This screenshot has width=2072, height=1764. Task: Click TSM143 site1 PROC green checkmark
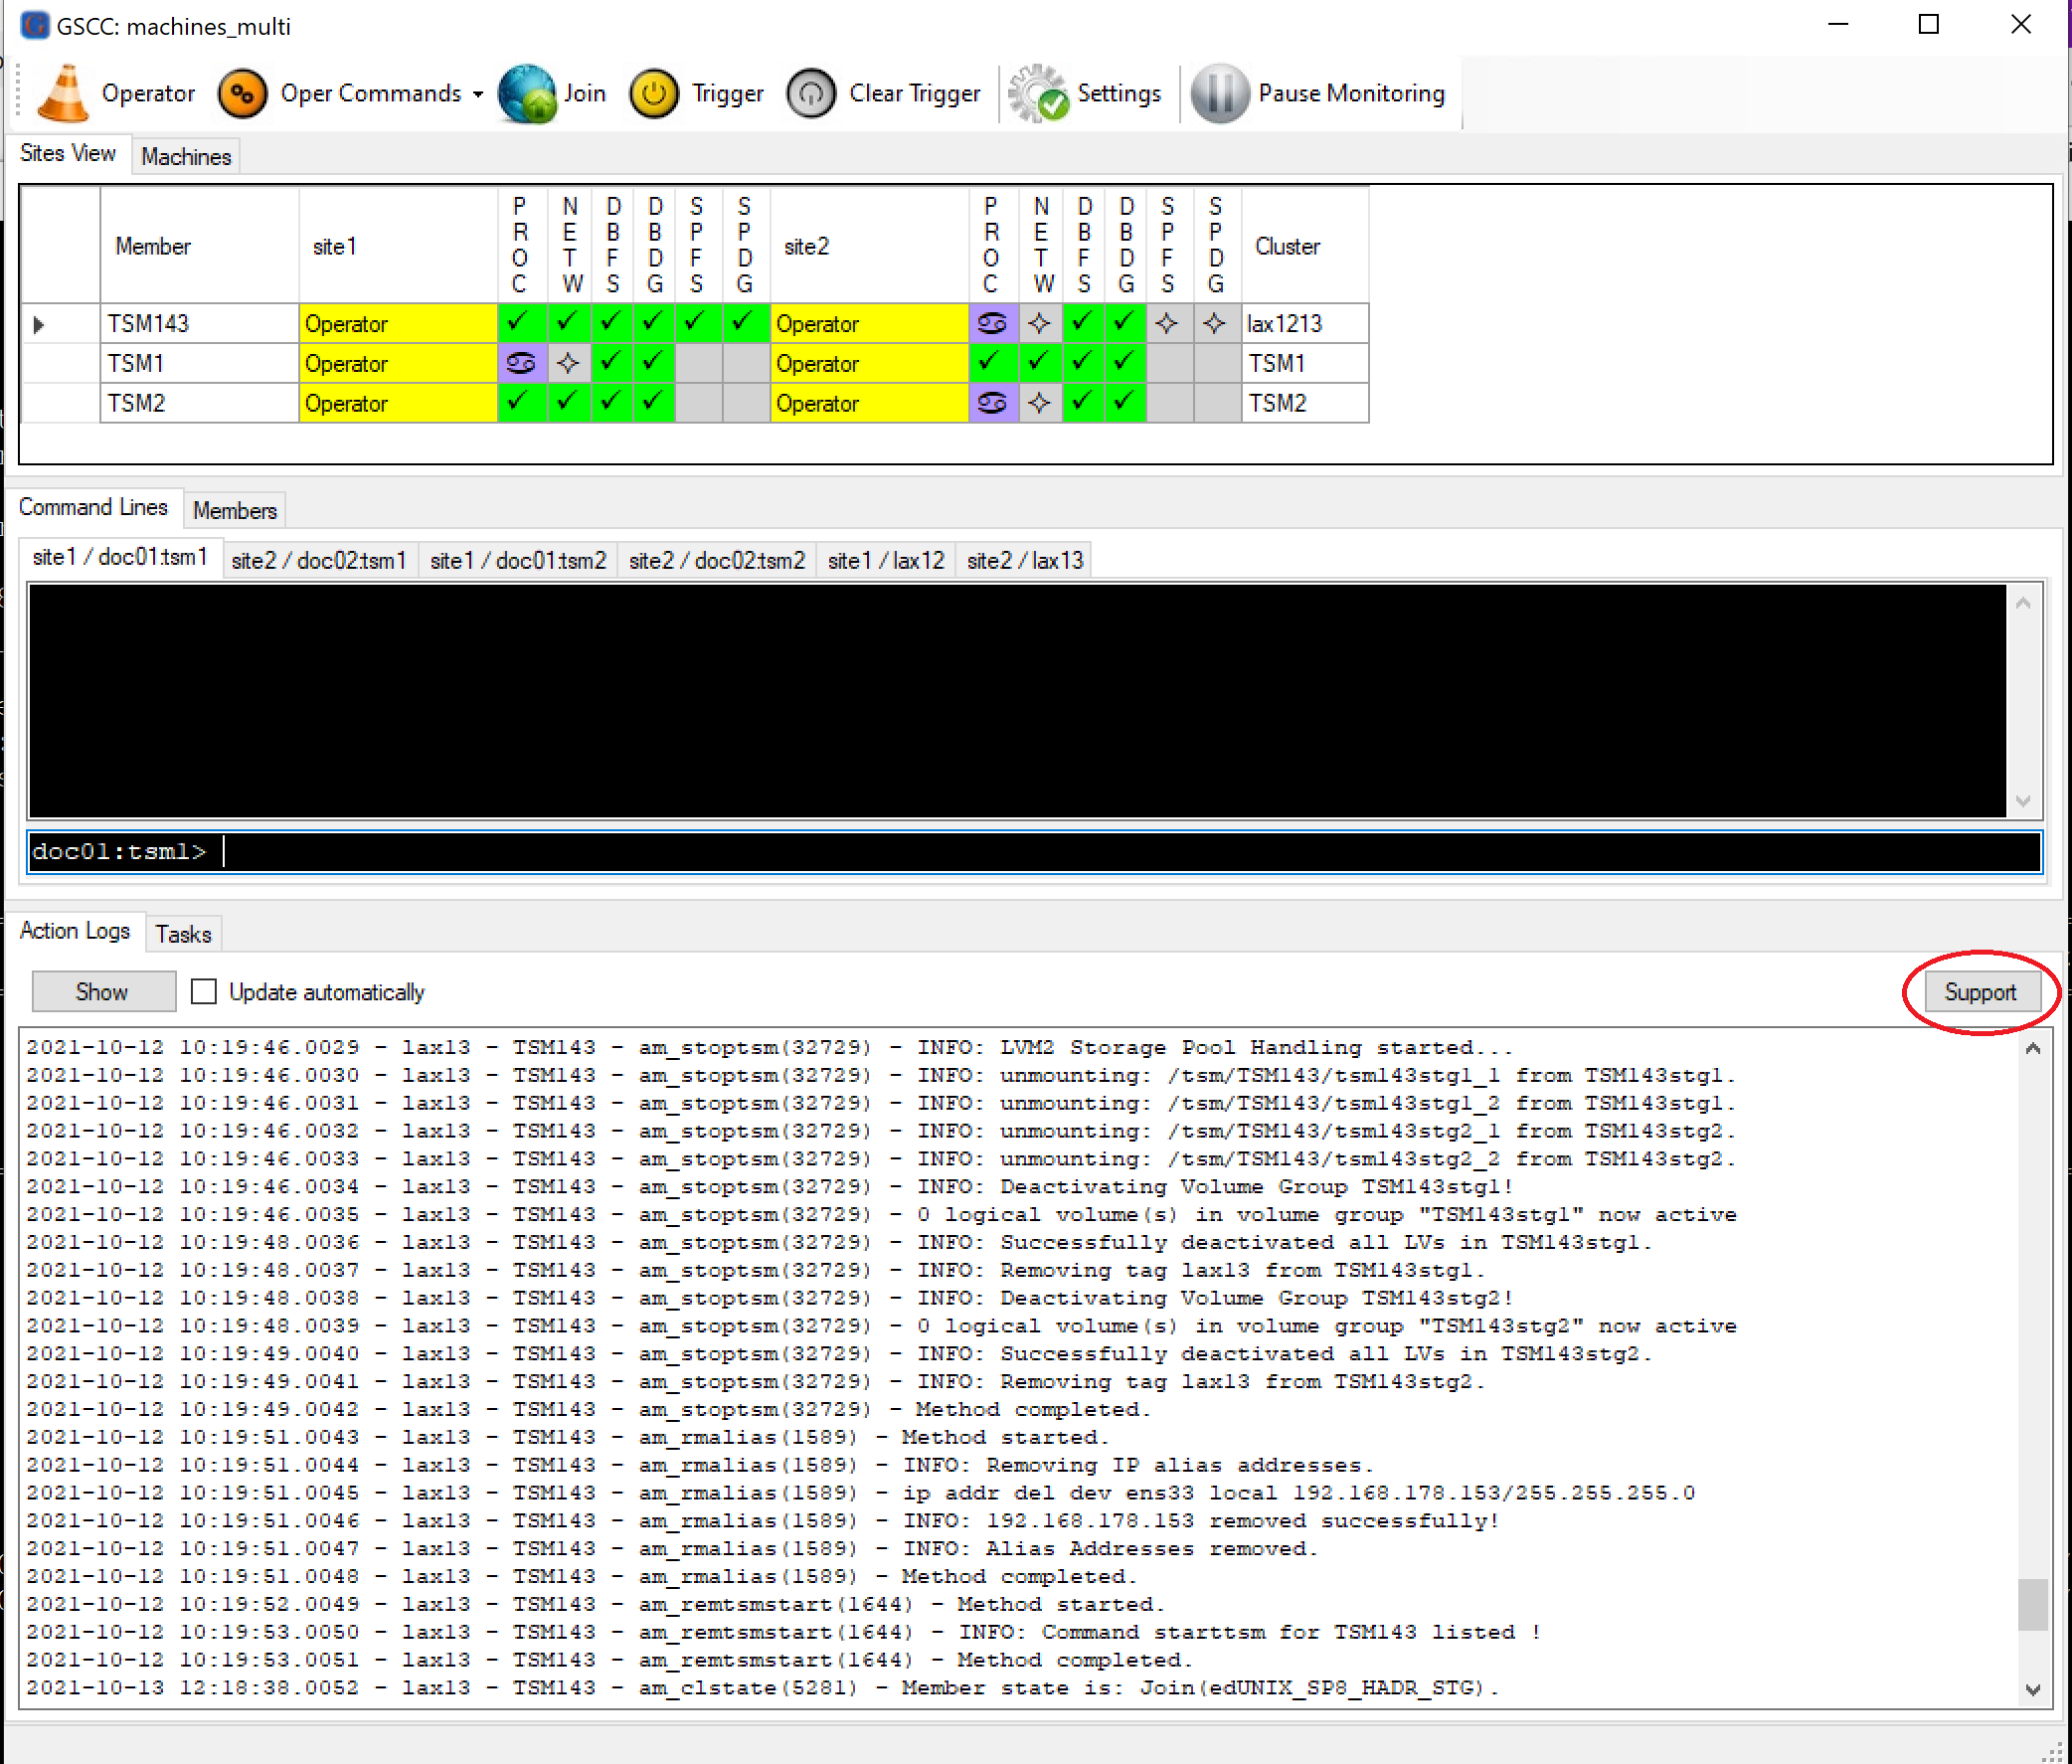click(522, 324)
